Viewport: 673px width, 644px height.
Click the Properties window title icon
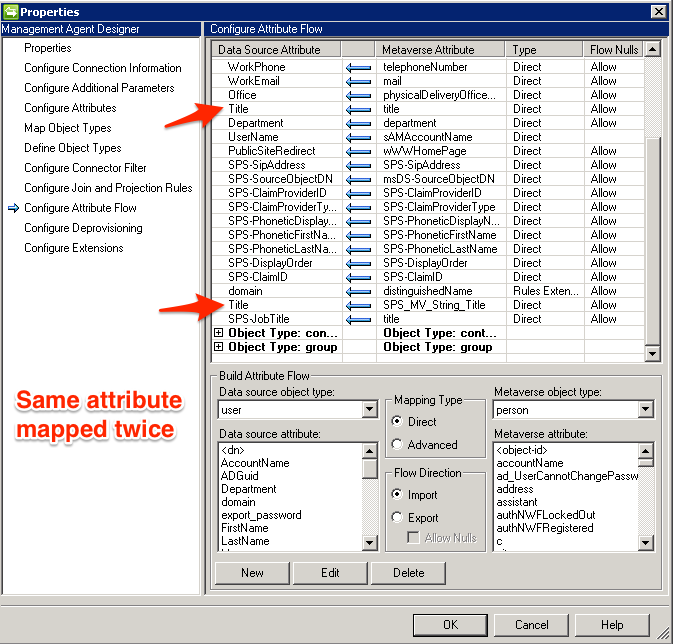click(10, 12)
